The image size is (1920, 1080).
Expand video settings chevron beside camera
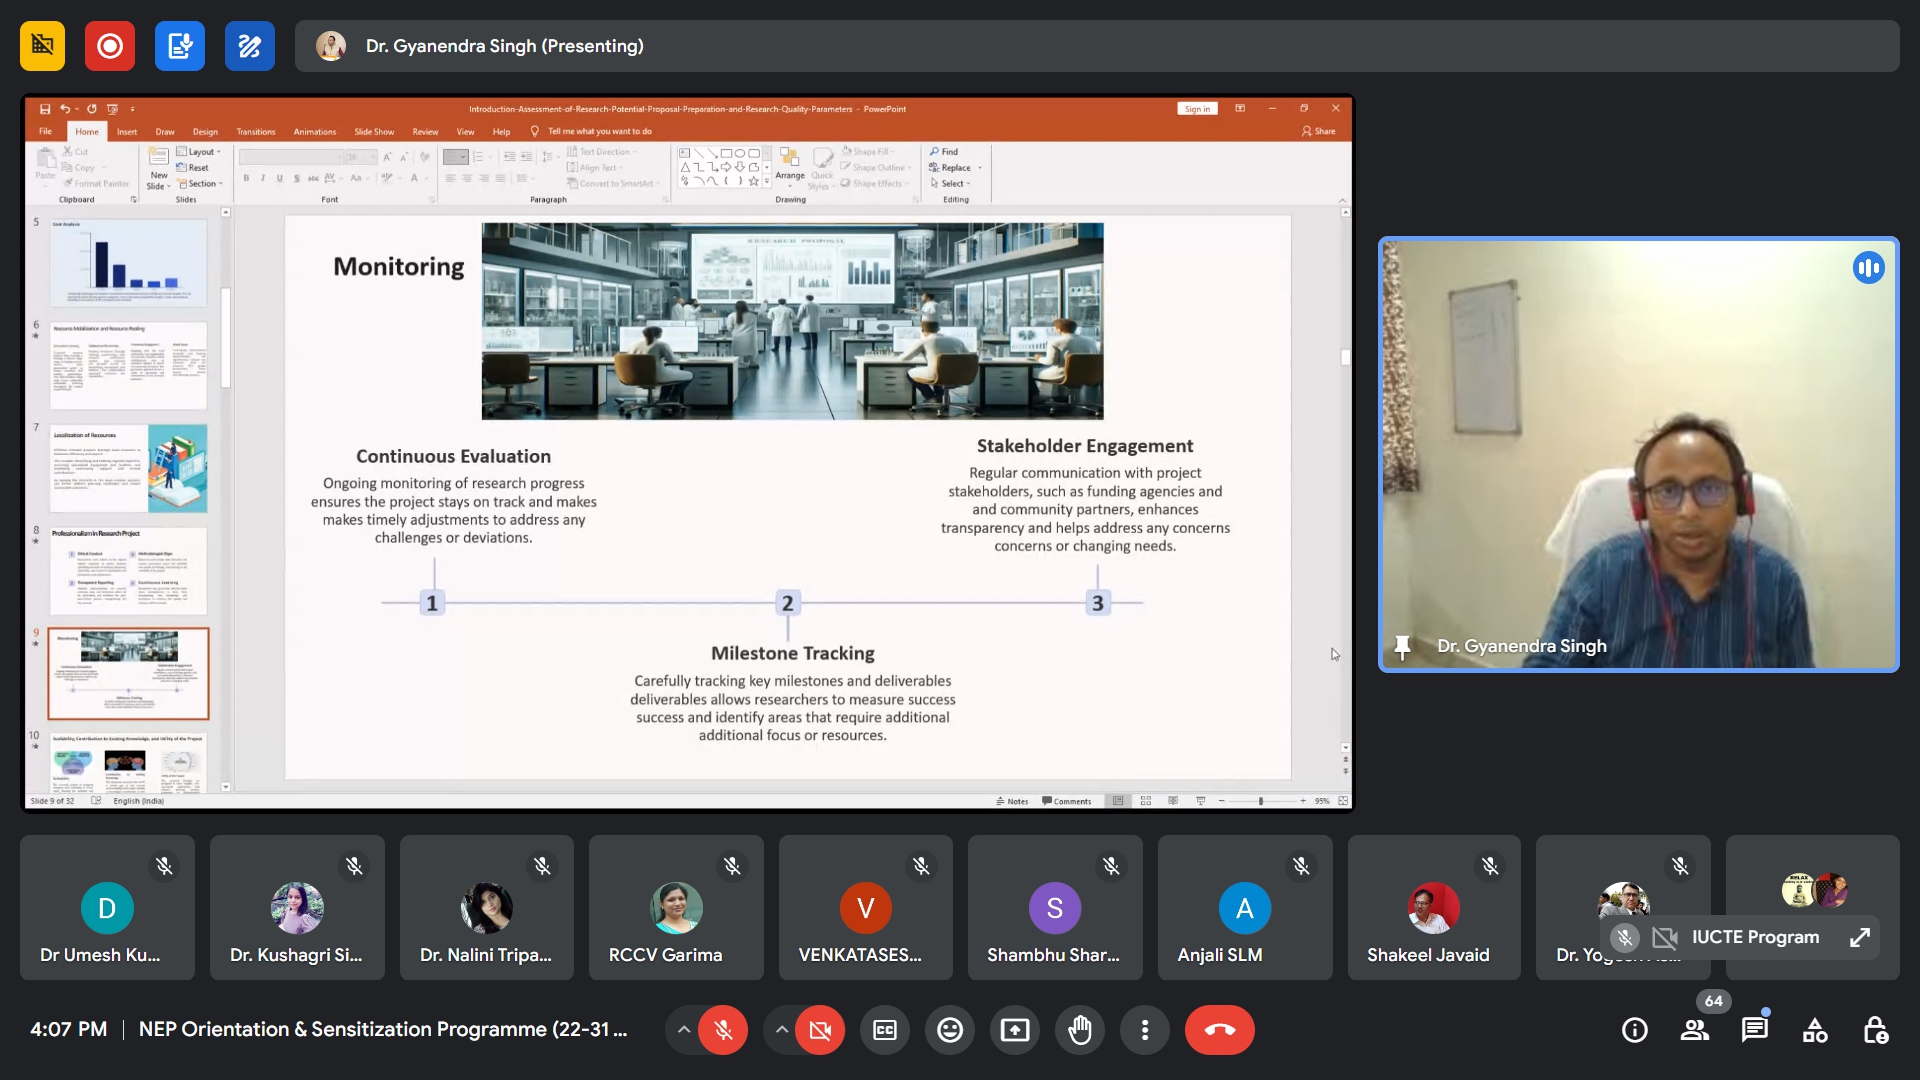(x=781, y=1030)
